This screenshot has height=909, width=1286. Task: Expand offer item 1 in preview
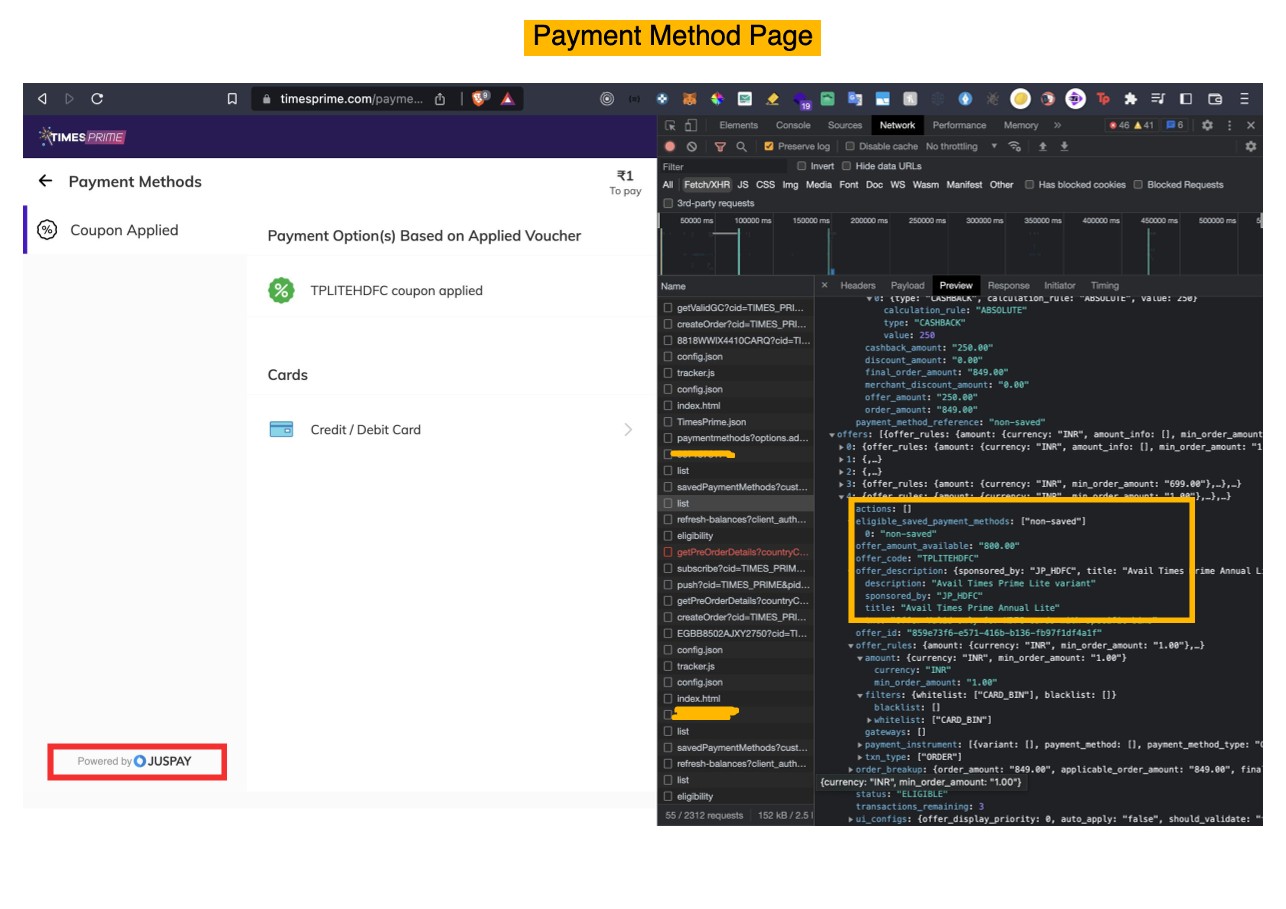coord(841,459)
